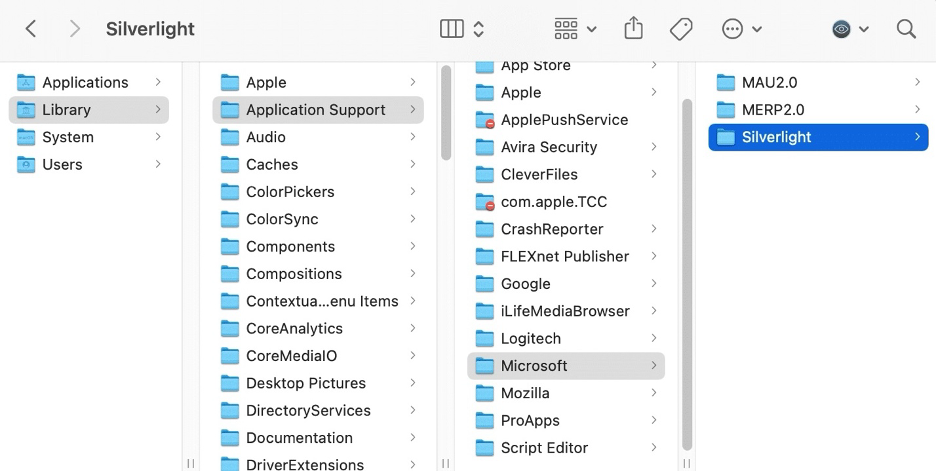Click the ApplePushService restricted folder icon
The height and width of the screenshot is (472, 936).
tap(485, 120)
